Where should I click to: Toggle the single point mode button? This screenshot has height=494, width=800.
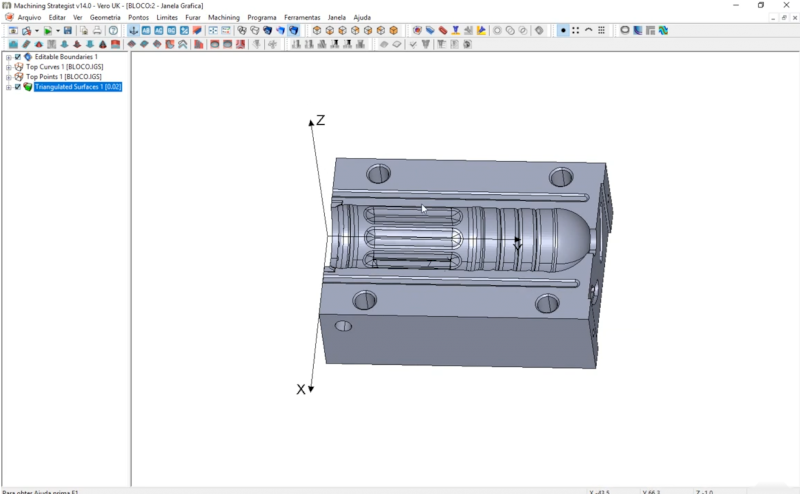tap(563, 31)
